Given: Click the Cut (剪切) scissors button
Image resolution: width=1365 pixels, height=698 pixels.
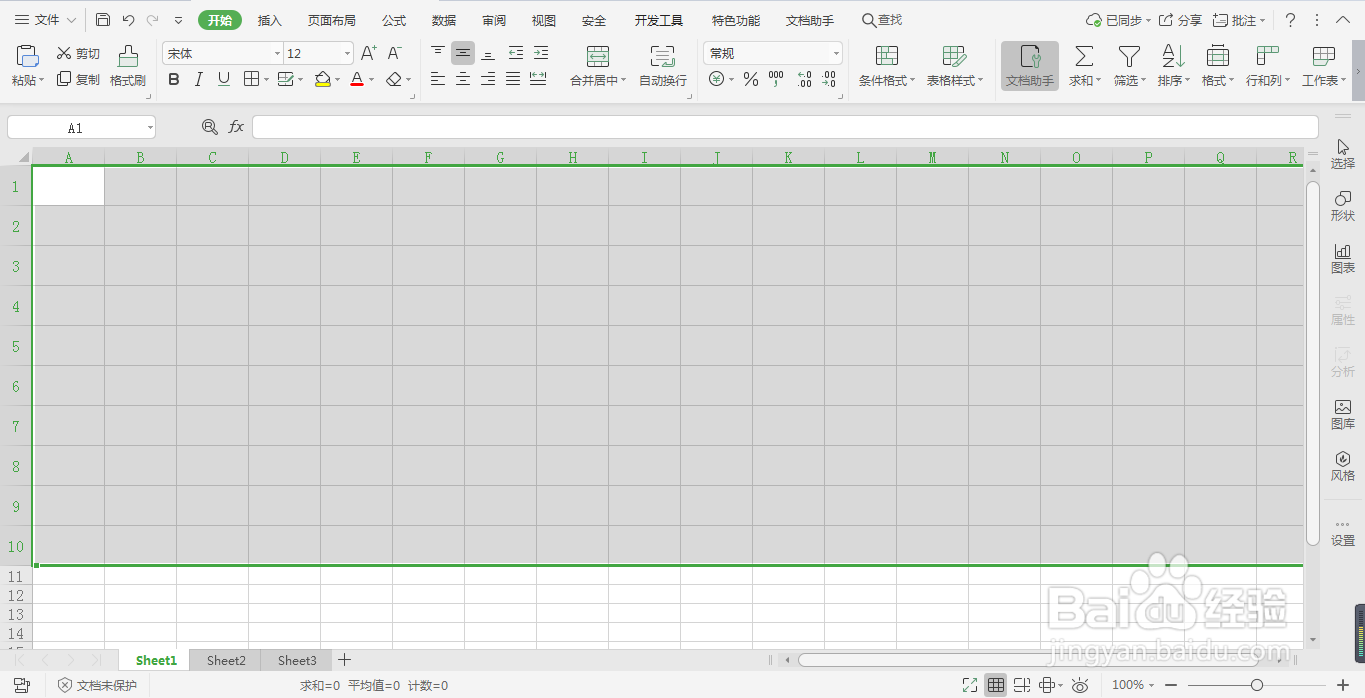Looking at the screenshot, I should click(78, 54).
